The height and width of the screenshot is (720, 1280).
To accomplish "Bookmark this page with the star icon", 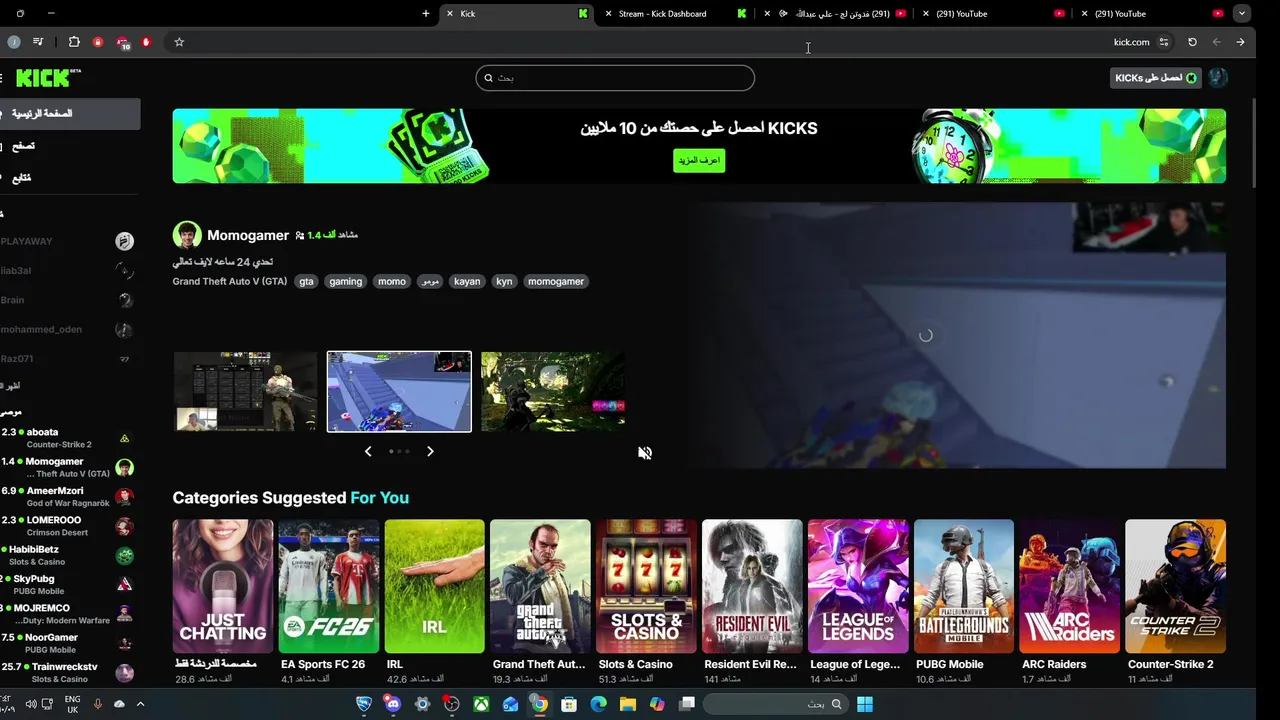I will point(179,42).
